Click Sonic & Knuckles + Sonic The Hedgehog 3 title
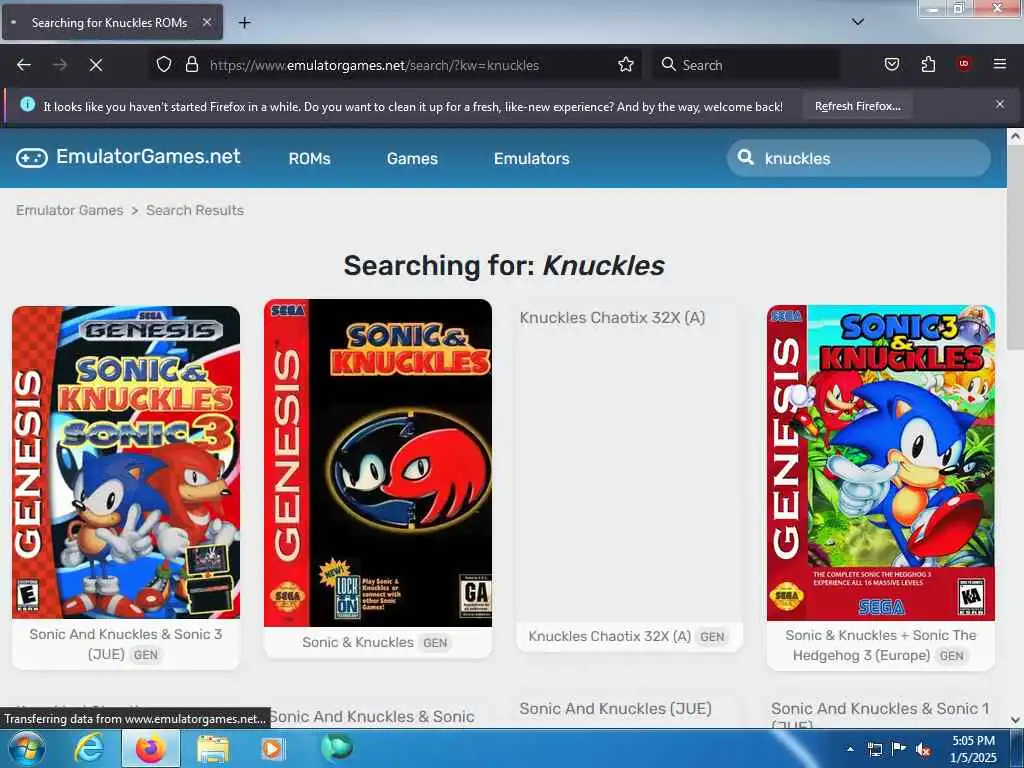Screen dimensions: 1024x768 (880, 645)
